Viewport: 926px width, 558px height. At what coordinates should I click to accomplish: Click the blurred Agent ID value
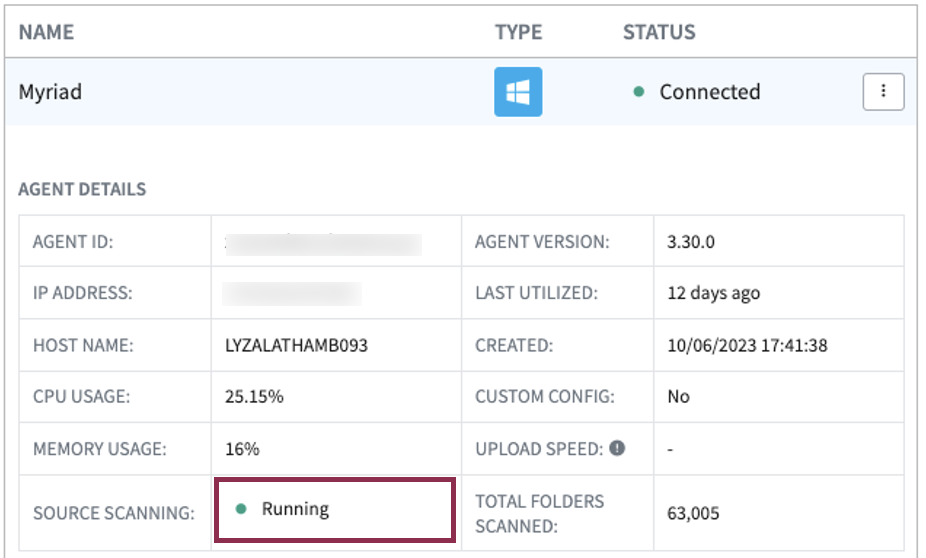pyautogui.click(x=322, y=242)
